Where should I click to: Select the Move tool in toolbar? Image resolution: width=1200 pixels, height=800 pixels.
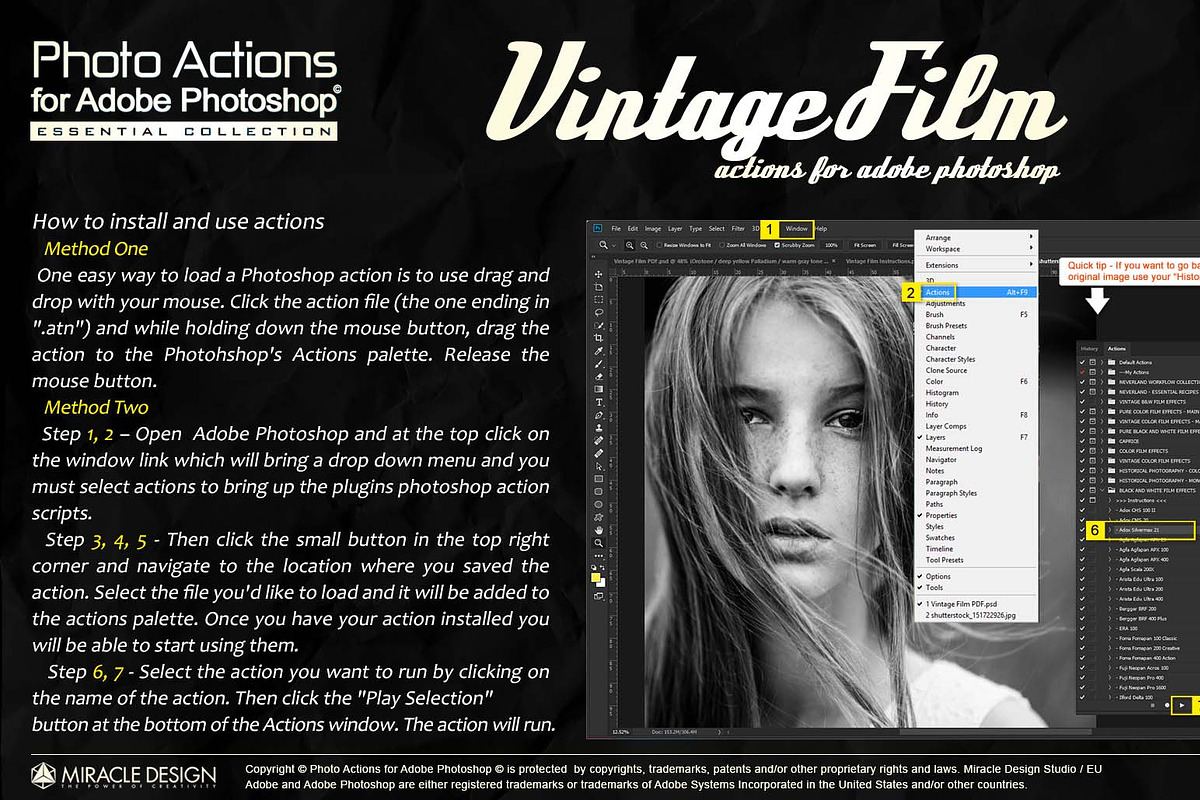[x=599, y=274]
